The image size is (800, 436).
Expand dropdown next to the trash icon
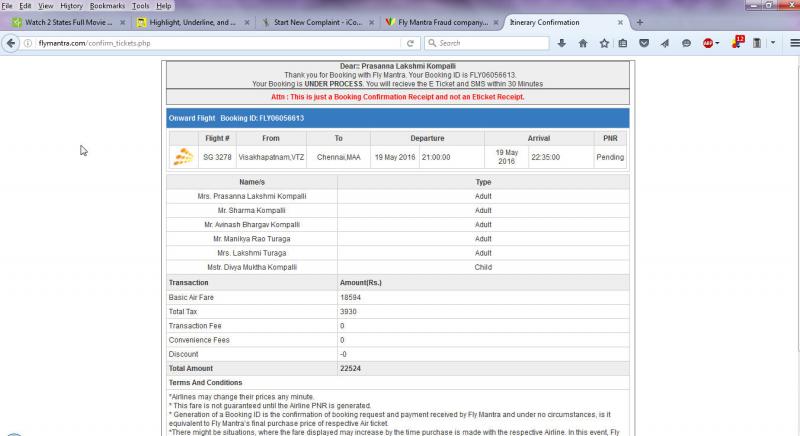[x=773, y=43]
